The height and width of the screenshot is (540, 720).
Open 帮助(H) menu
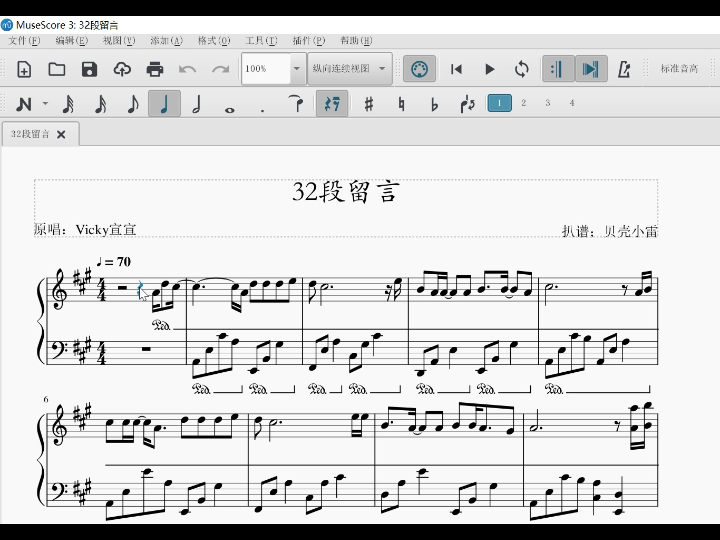pos(356,41)
